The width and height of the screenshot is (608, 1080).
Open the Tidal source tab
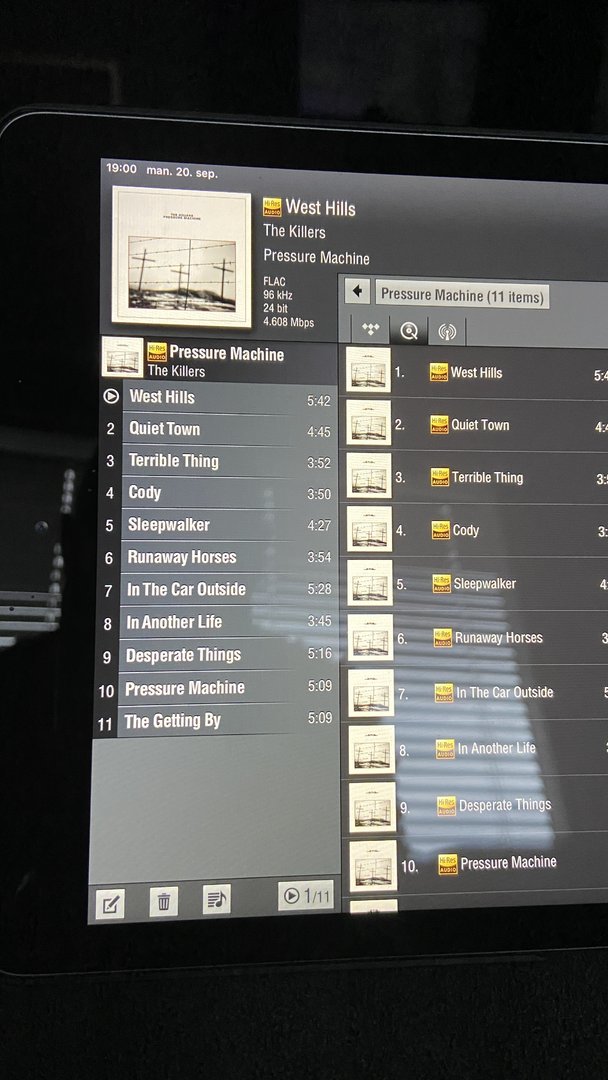[x=370, y=331]
